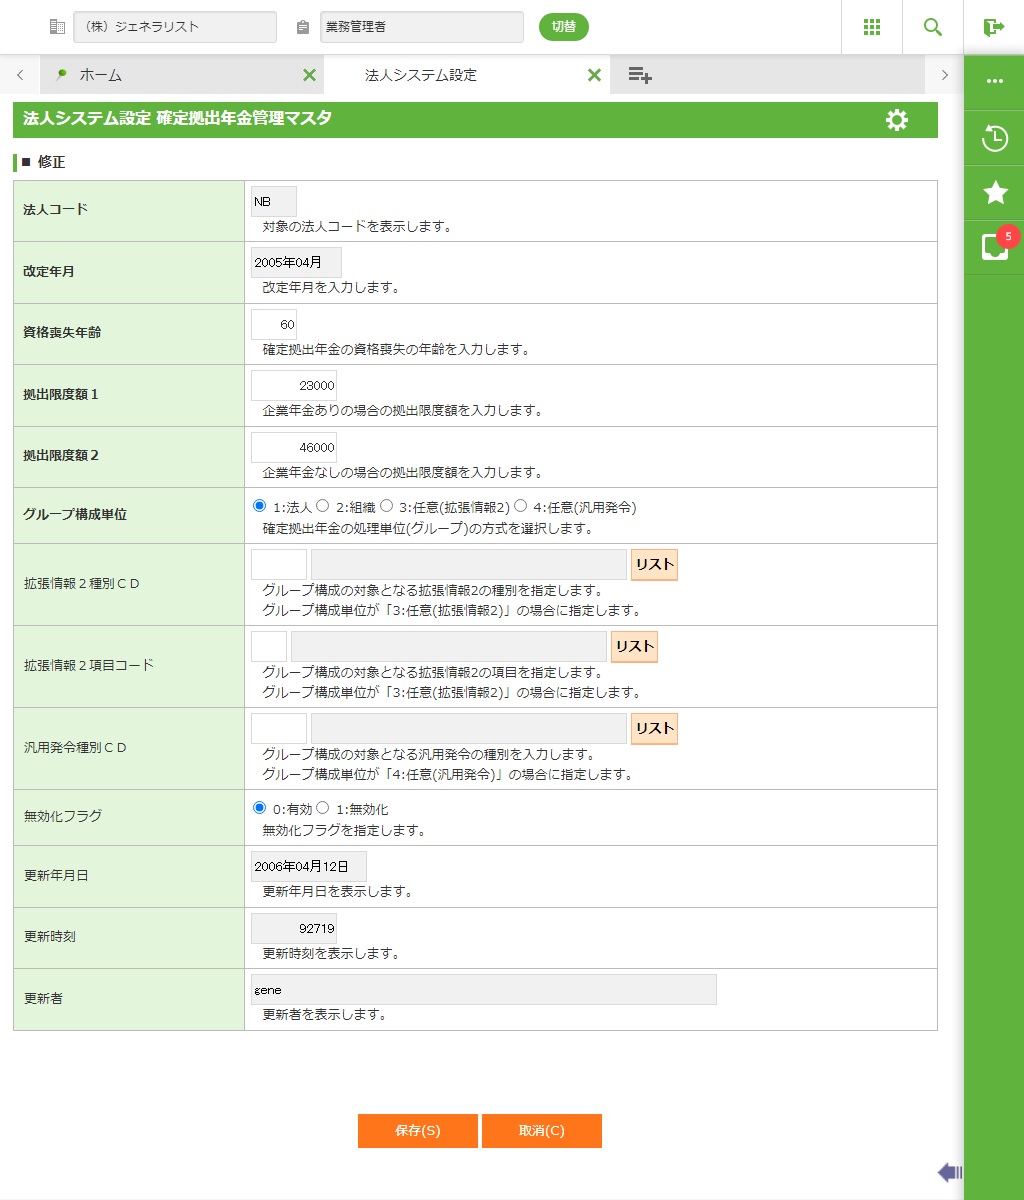Click the logout icon at top right

click(993, 27)
